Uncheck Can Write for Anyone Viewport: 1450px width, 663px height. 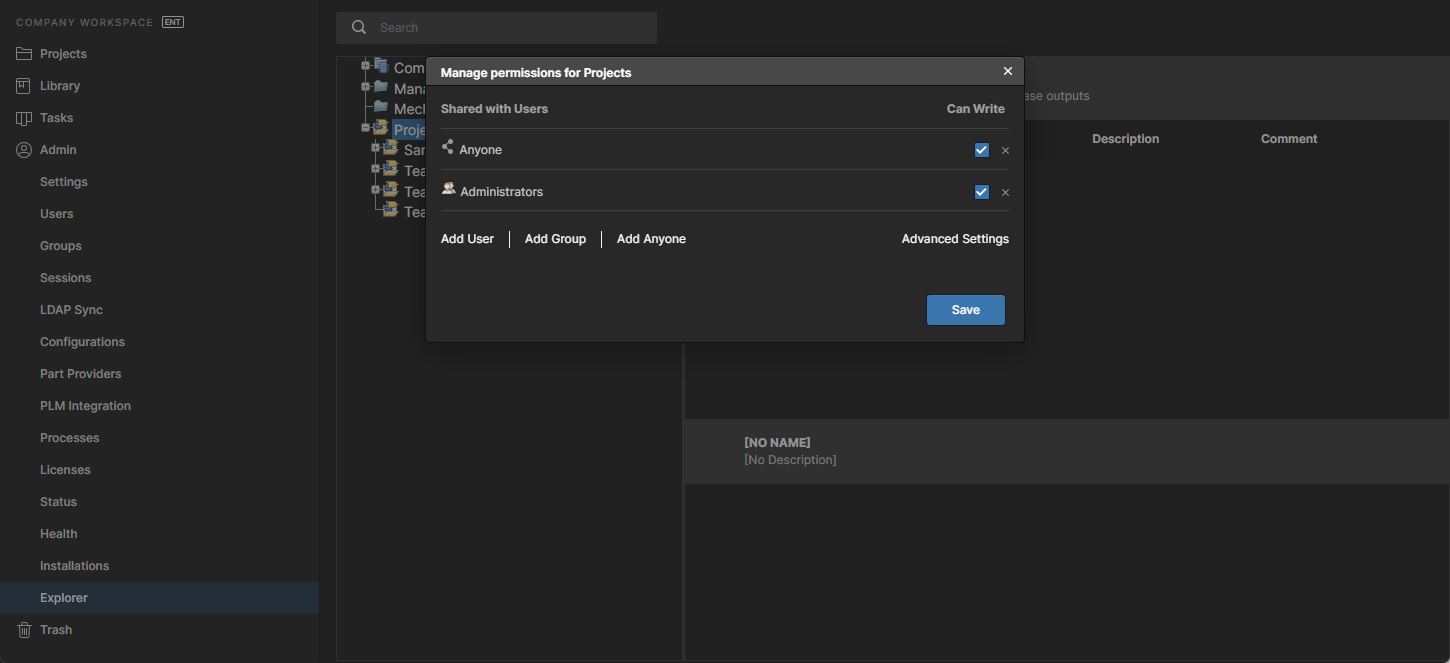(x=981, y=150)
